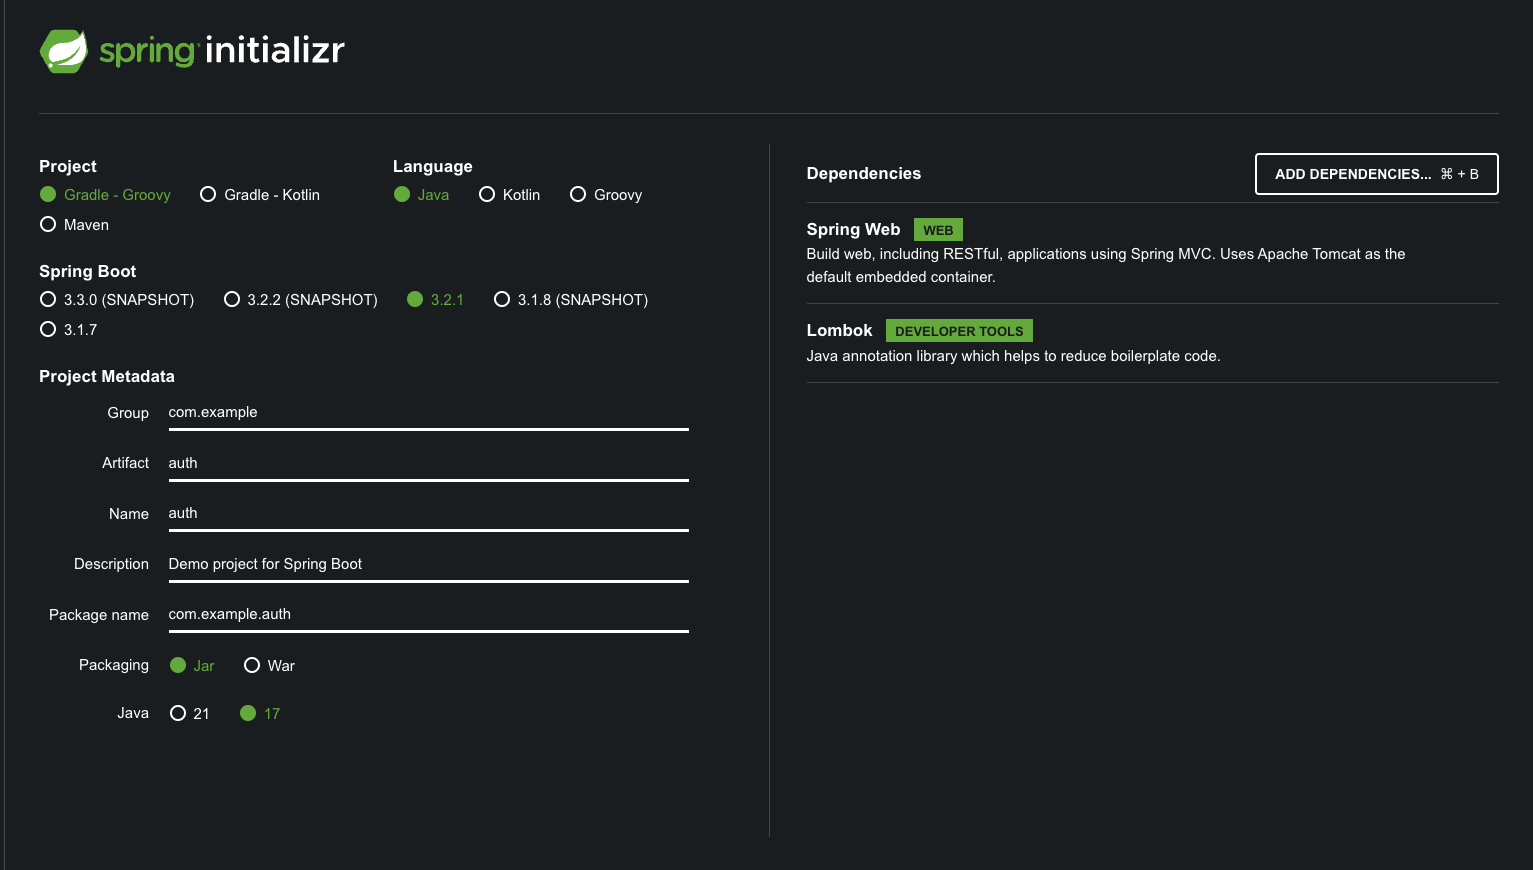The height and width of the screenshot is (870, 1533).
Task: Click the Dependencies heading
Action: click(x=864, y=174)
